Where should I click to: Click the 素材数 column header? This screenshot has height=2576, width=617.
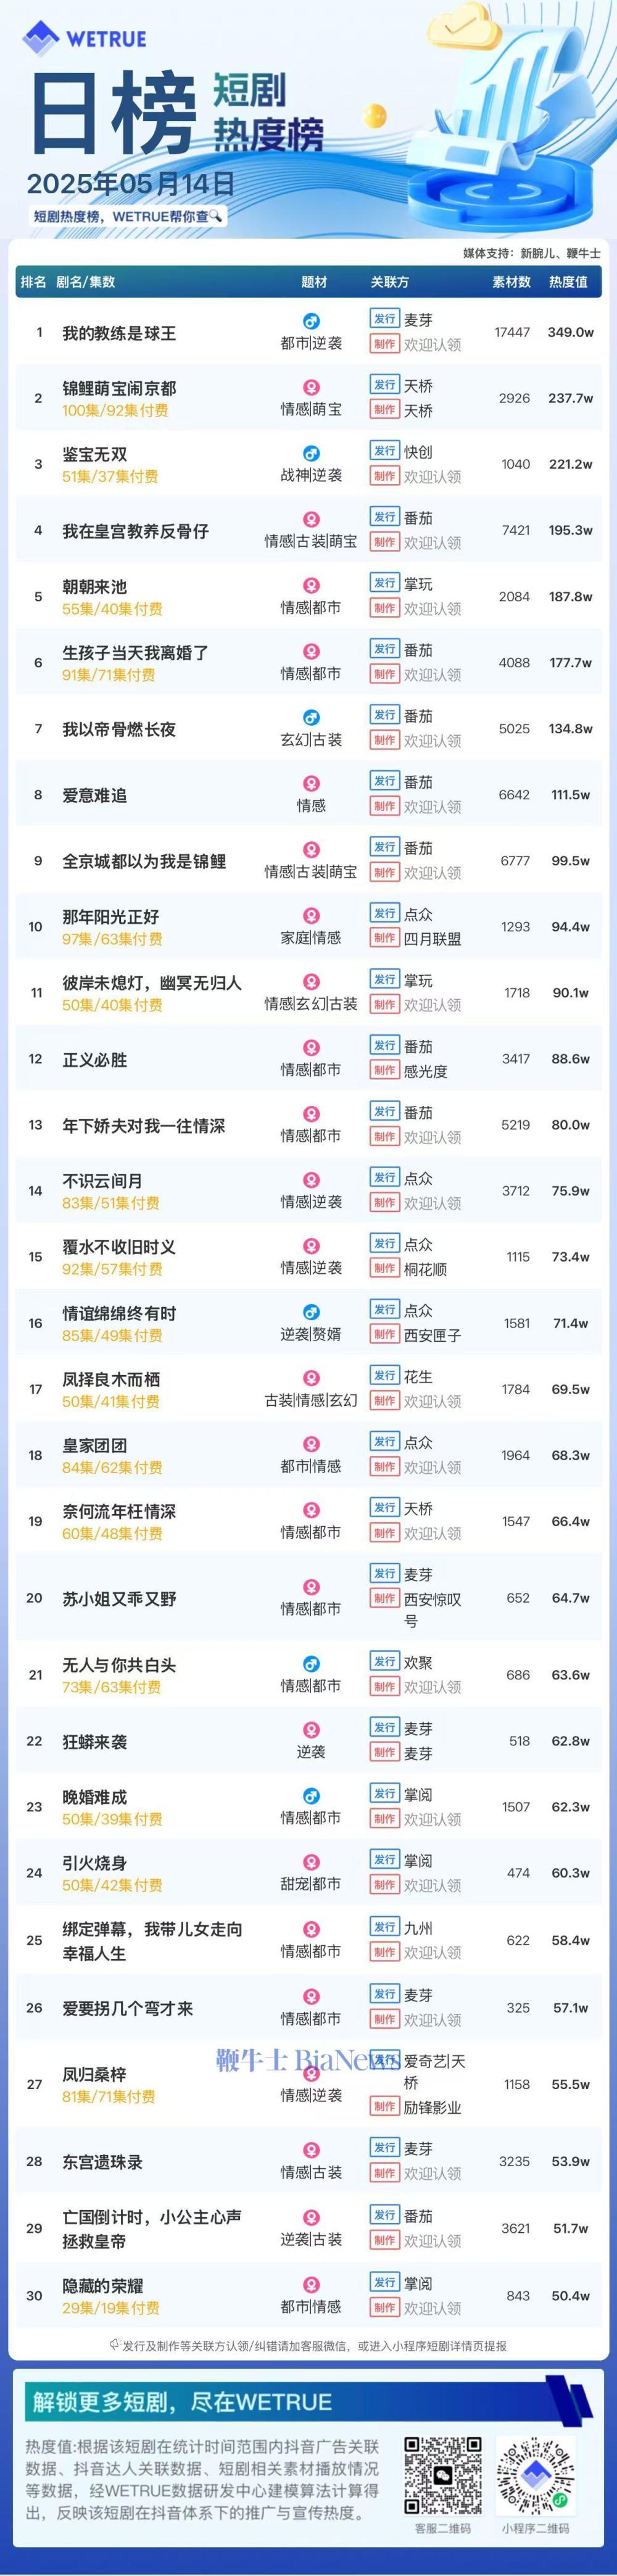[511, 282]
